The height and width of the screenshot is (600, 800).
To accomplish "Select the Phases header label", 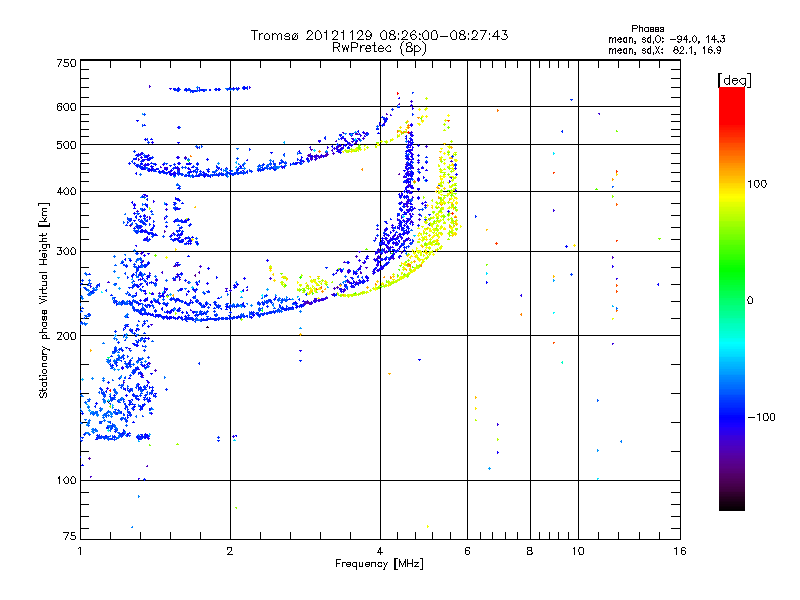I will coord(647,29).
